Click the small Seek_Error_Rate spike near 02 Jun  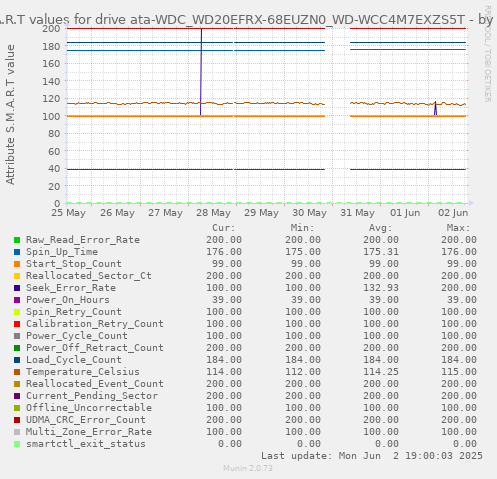tap(435, 109)
